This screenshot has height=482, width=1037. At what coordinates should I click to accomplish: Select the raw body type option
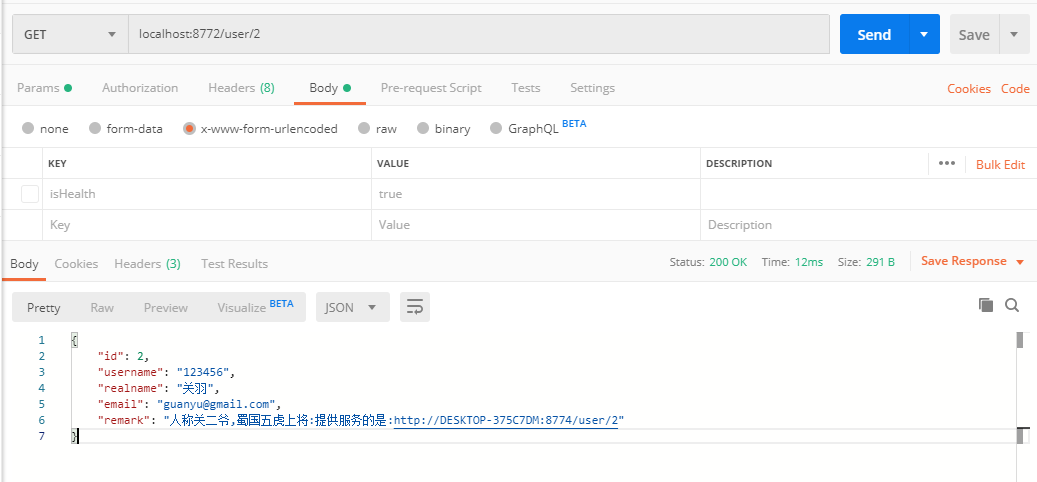tap(364, 128)
